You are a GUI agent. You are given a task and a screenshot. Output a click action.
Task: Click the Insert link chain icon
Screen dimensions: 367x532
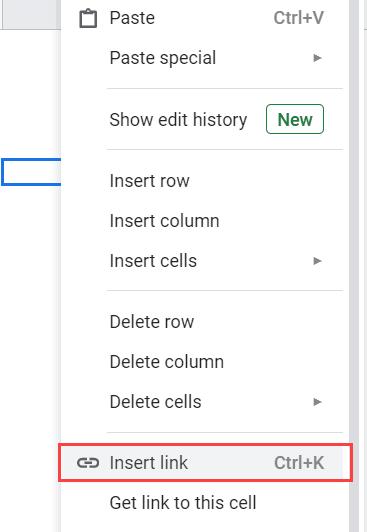tap(88, 462)
